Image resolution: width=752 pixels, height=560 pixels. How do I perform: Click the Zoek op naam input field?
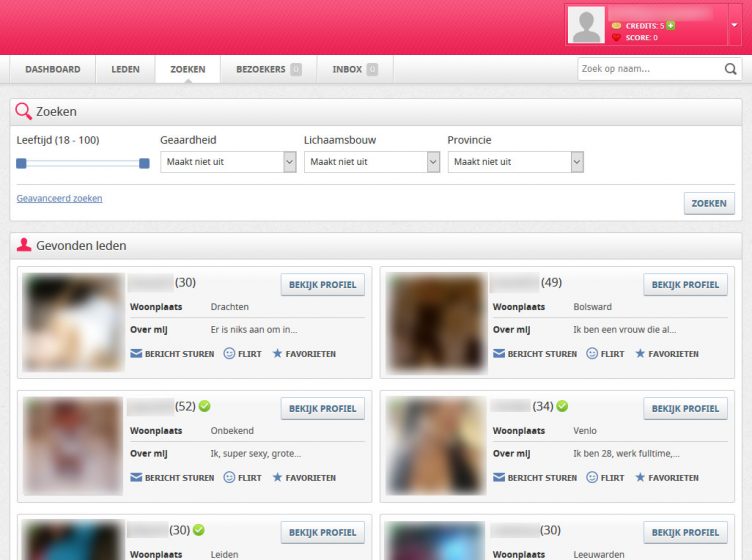click(648, 69)
